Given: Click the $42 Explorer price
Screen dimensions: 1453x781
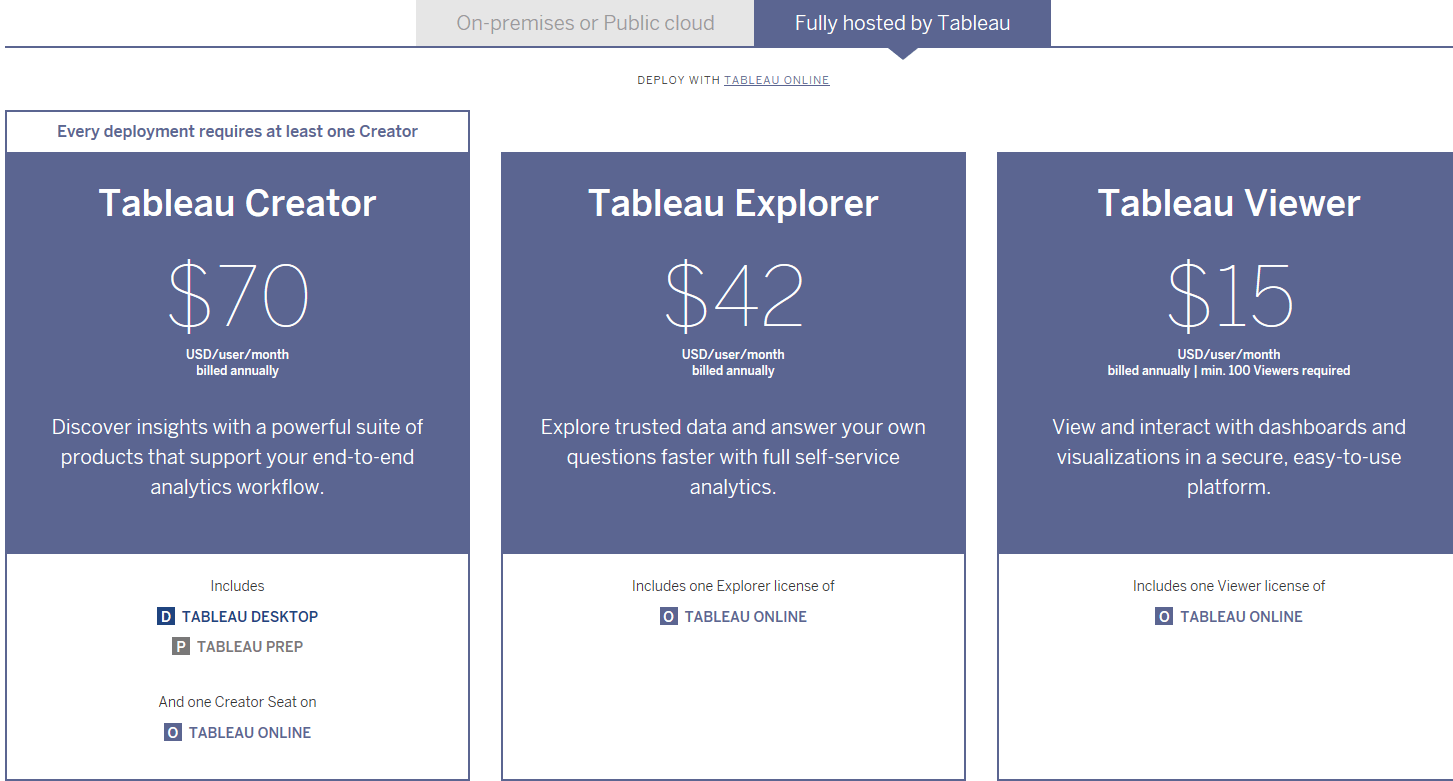Looking at the screenshot, I should (733, 295).
